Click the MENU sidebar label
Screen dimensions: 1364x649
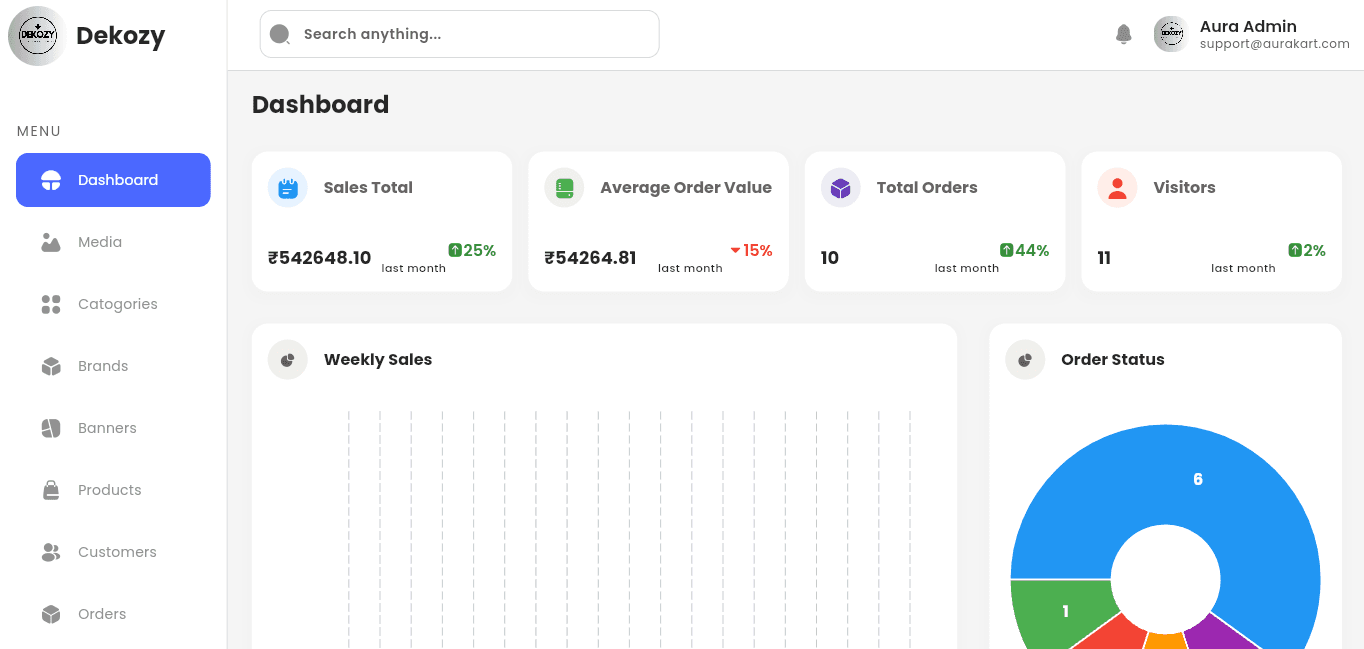(x=39, y=131)
